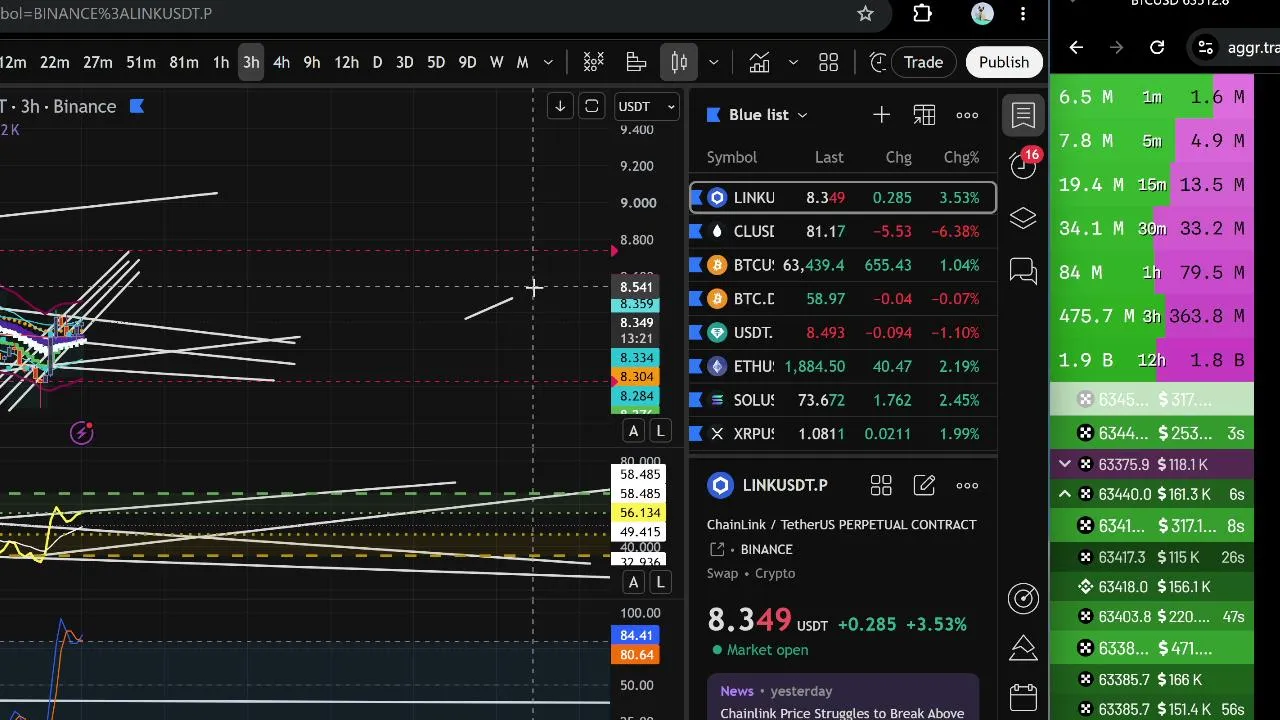Select the BTCUSD watchlist row
This screenshot has height=720, width=1280.
pos(843,265)
